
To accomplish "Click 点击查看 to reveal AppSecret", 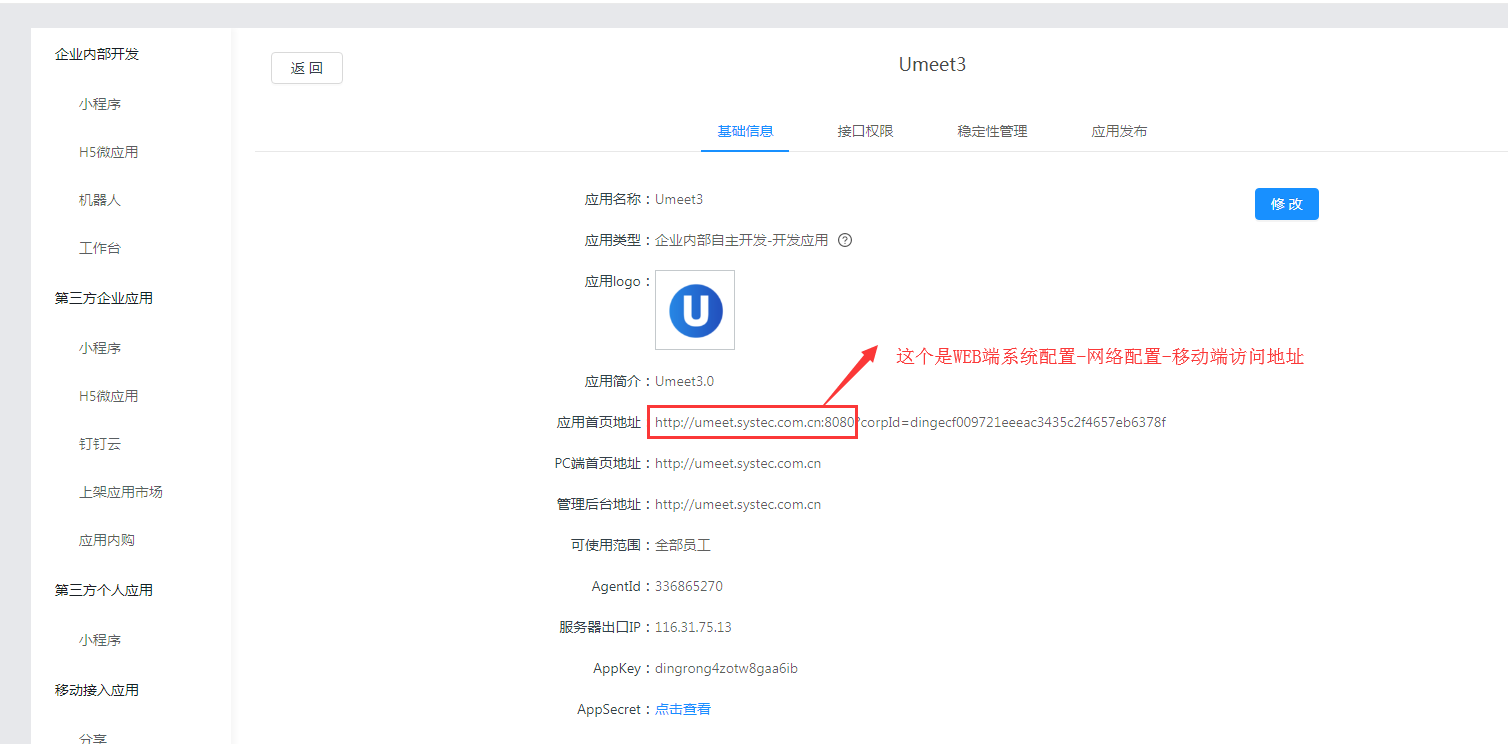I will [683, 709].
